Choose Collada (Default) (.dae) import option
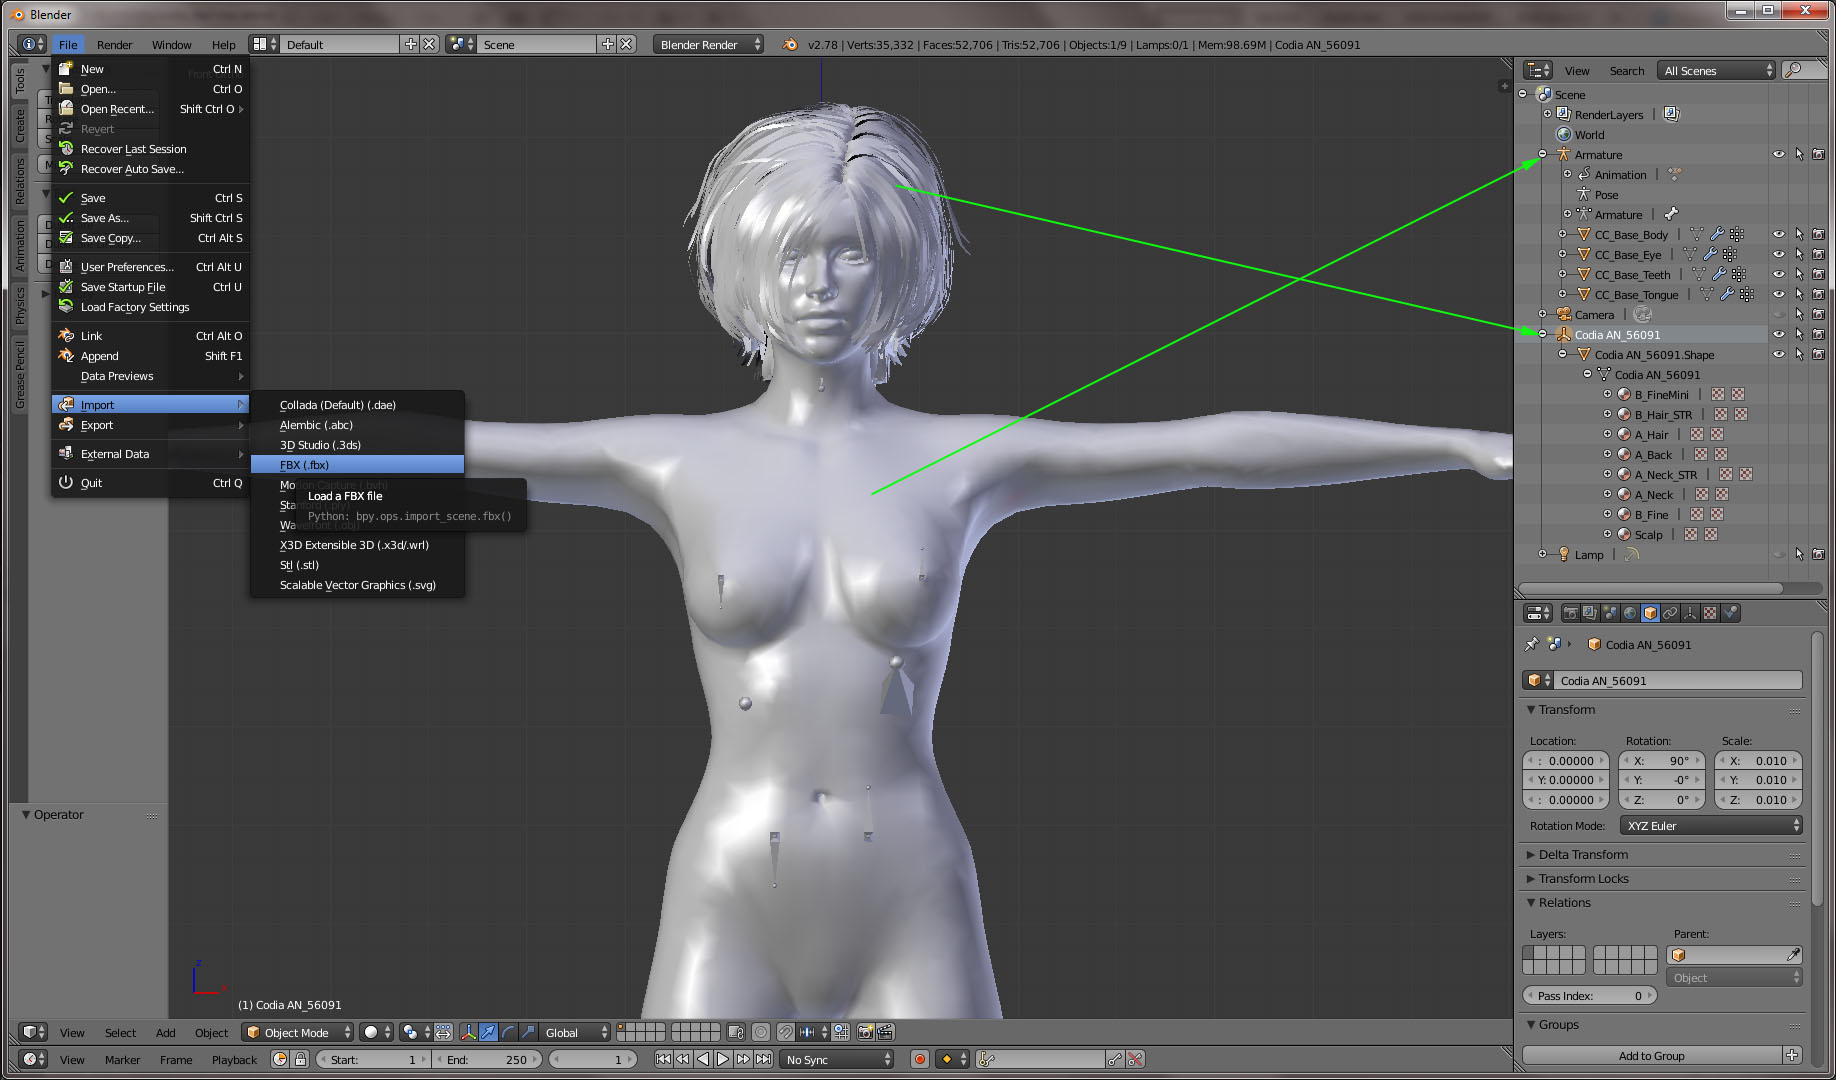Image resolution: width=1836 pixels, height=1080 pixels. click(x=357, y=404)
